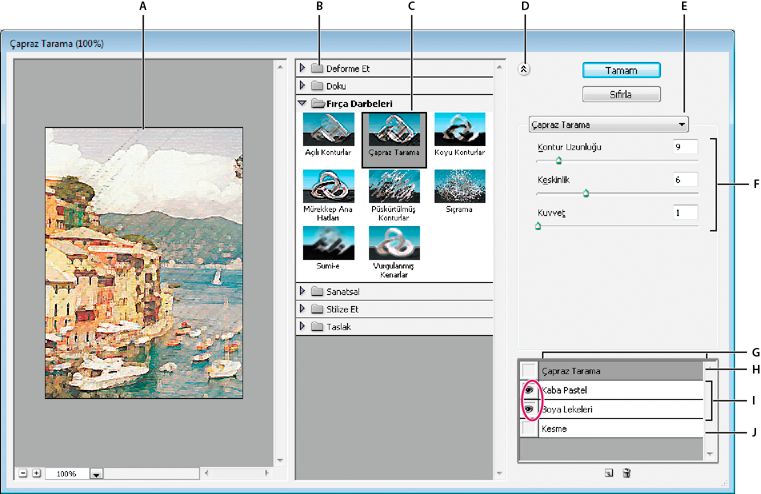
Task: Expand the Doku category triangle
Action: [302, 85]
